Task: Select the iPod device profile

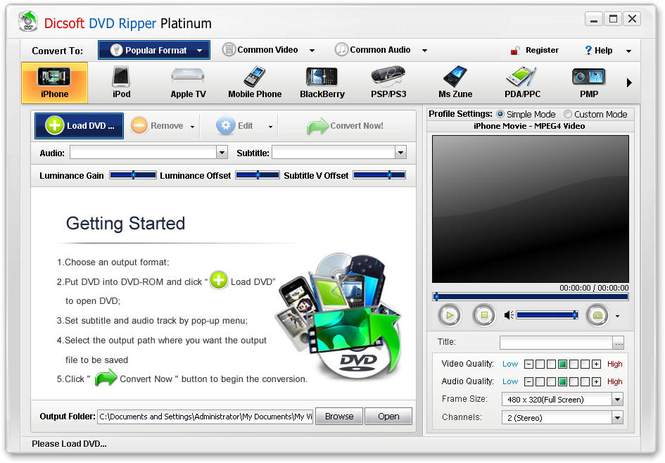Action: tap(121, 83)
